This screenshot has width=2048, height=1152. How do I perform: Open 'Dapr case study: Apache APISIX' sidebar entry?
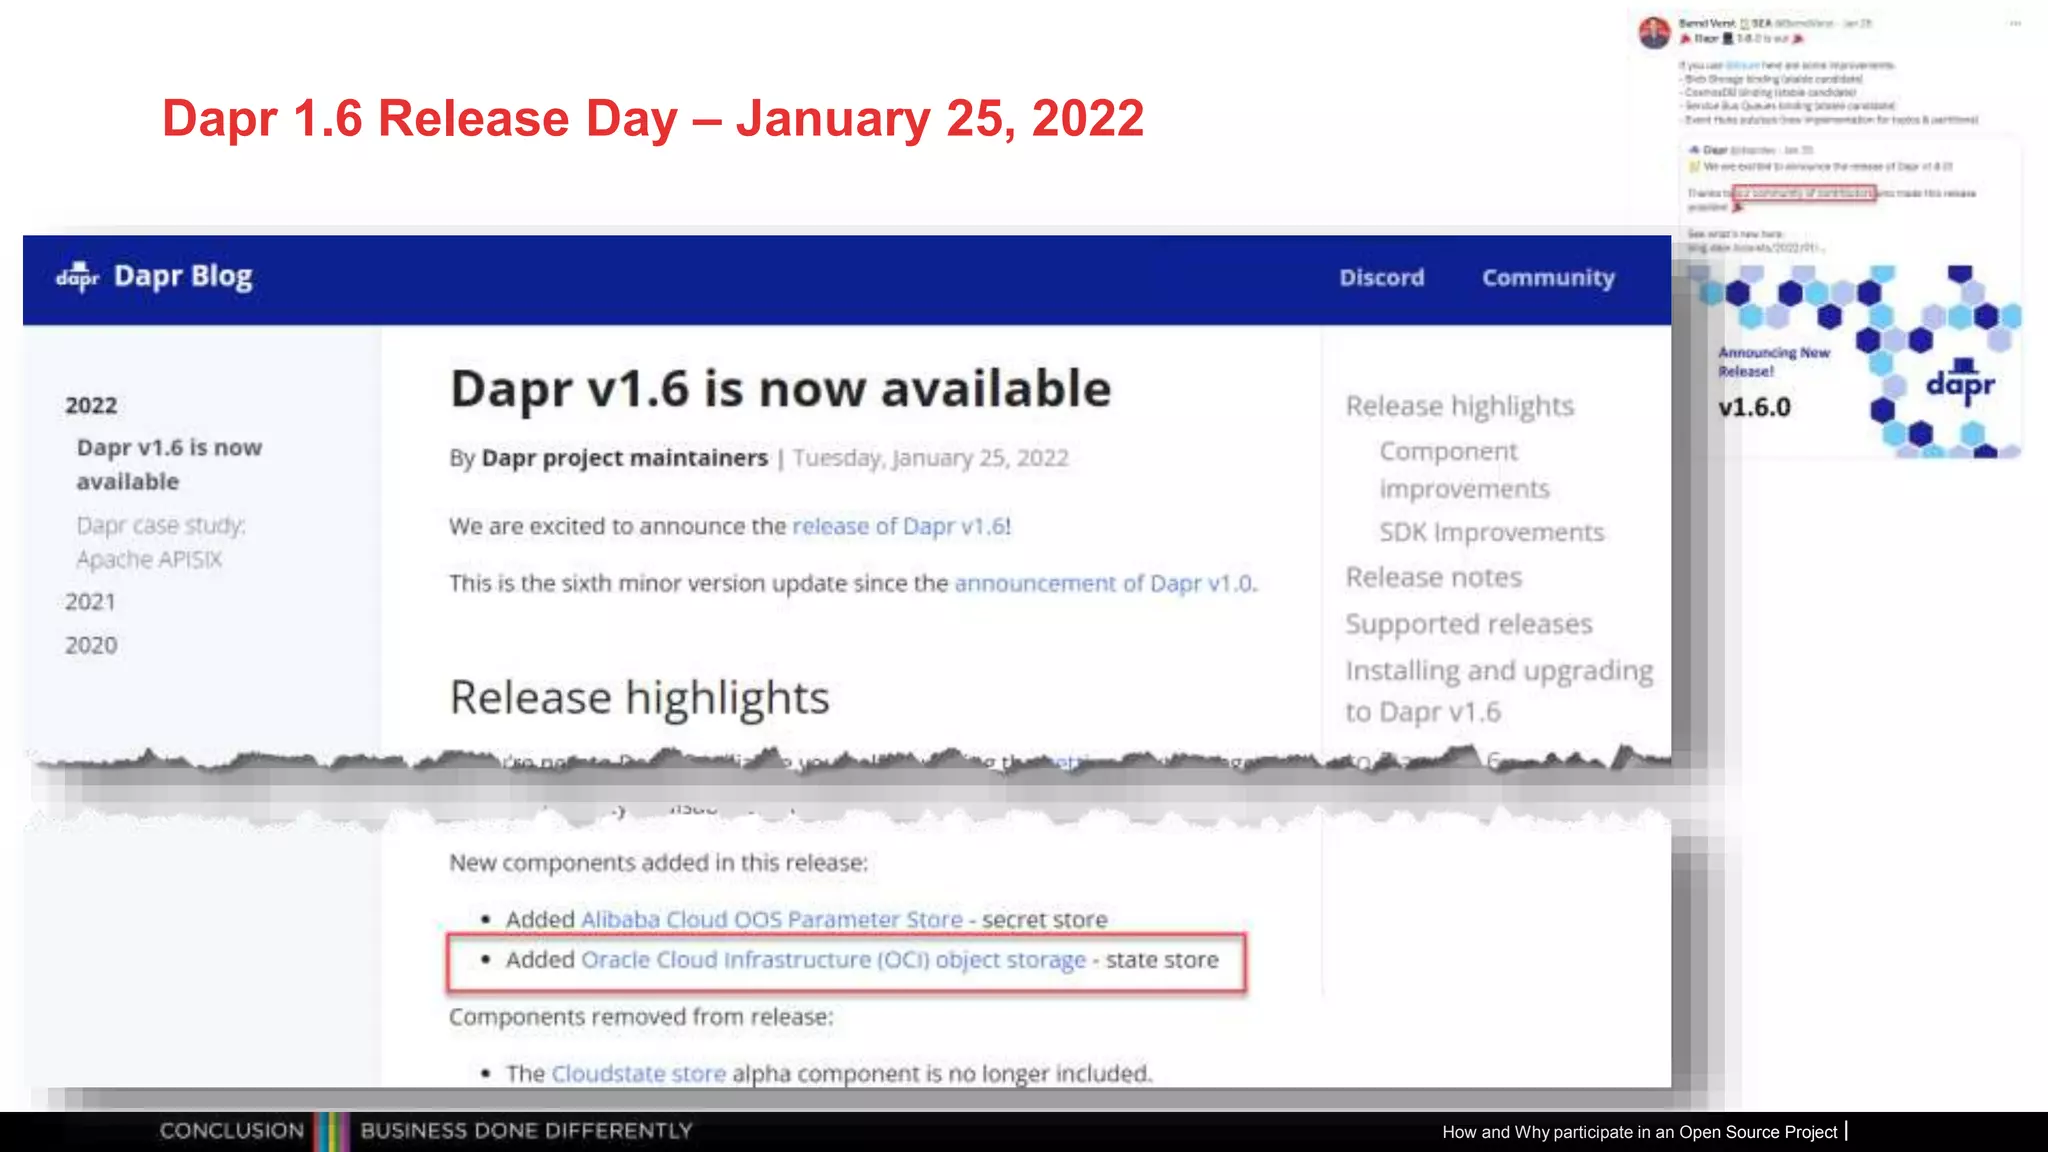[x=161, y=542]
